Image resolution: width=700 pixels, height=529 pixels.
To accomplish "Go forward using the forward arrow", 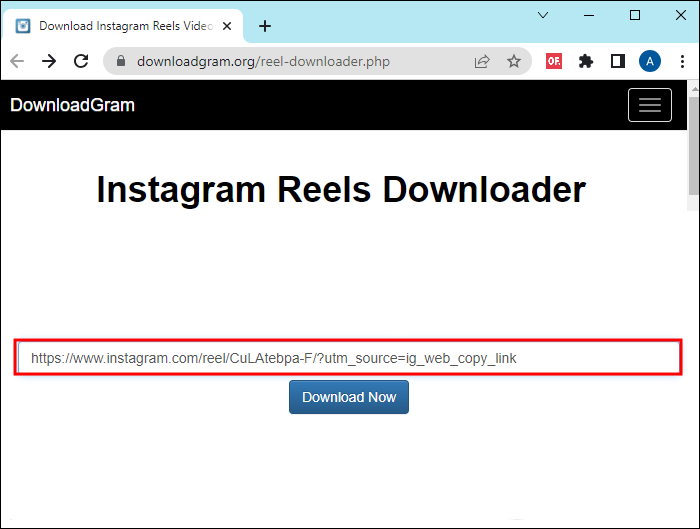I will tap(49, 61).
